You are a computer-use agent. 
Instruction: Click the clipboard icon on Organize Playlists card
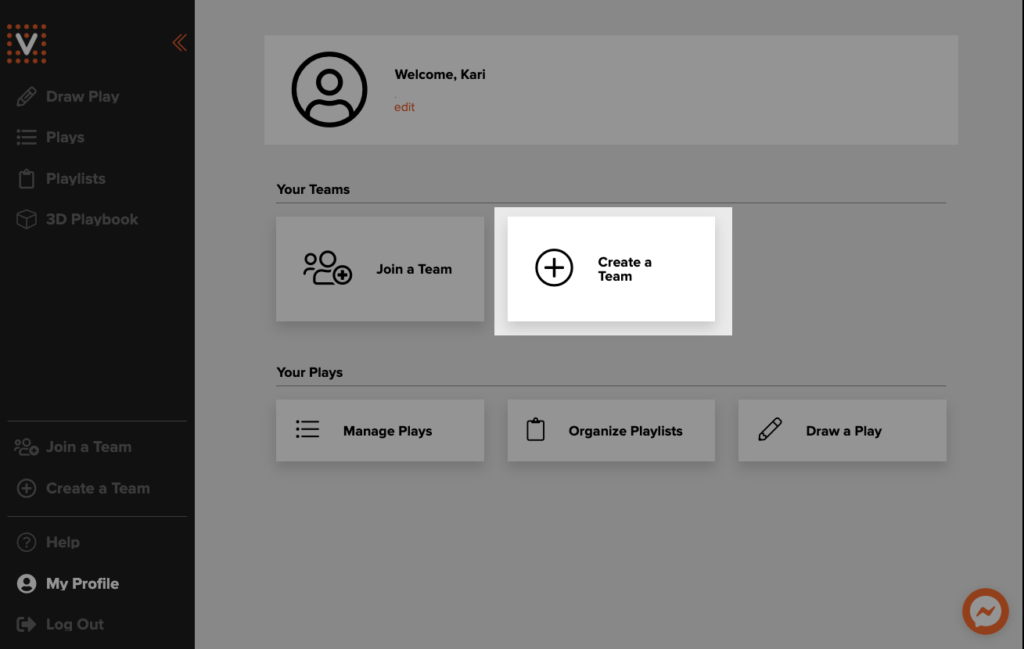click(536, 429)
